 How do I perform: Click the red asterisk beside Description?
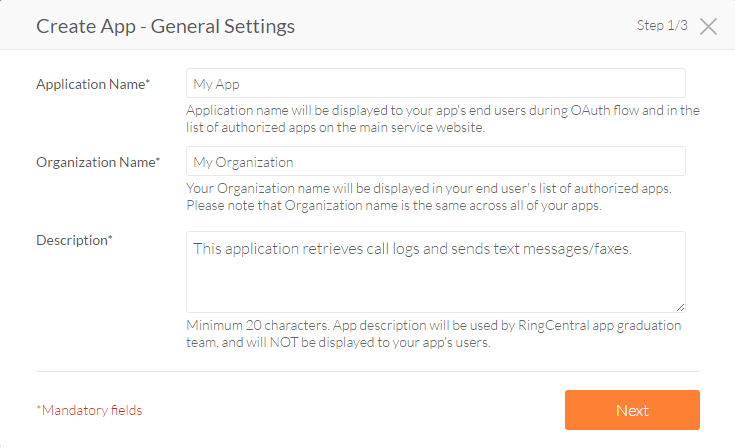point(109,239)
